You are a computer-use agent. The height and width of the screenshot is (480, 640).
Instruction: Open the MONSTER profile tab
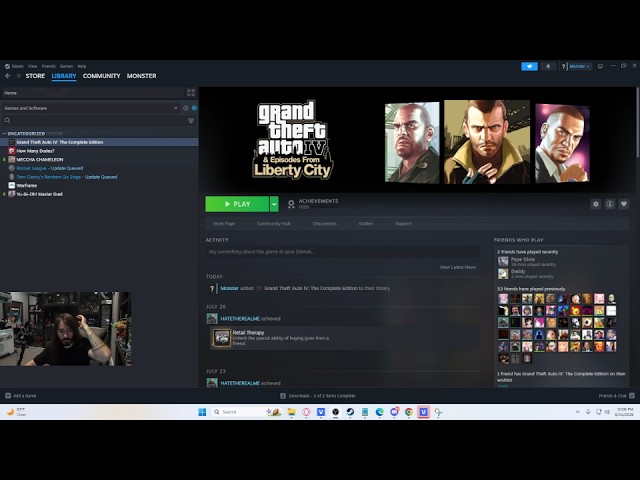point(141,76)
